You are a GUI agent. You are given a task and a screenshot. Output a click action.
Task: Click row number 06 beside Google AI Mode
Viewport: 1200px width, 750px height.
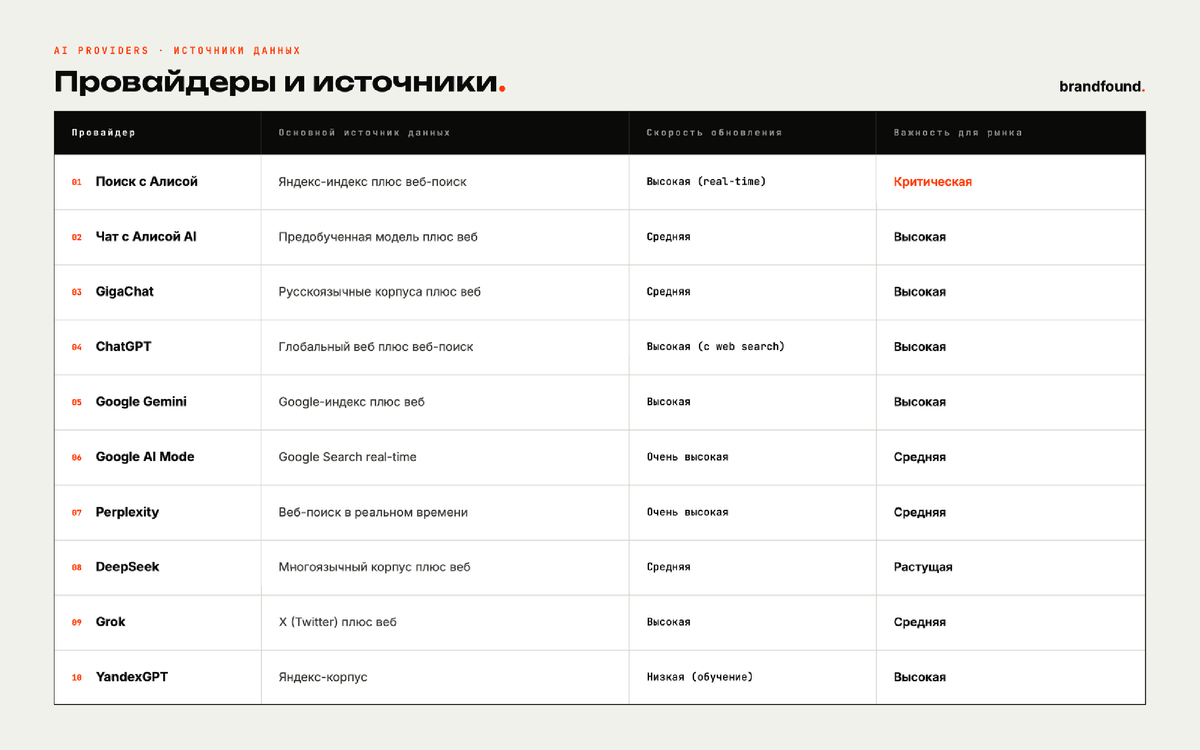coord(76,458)
